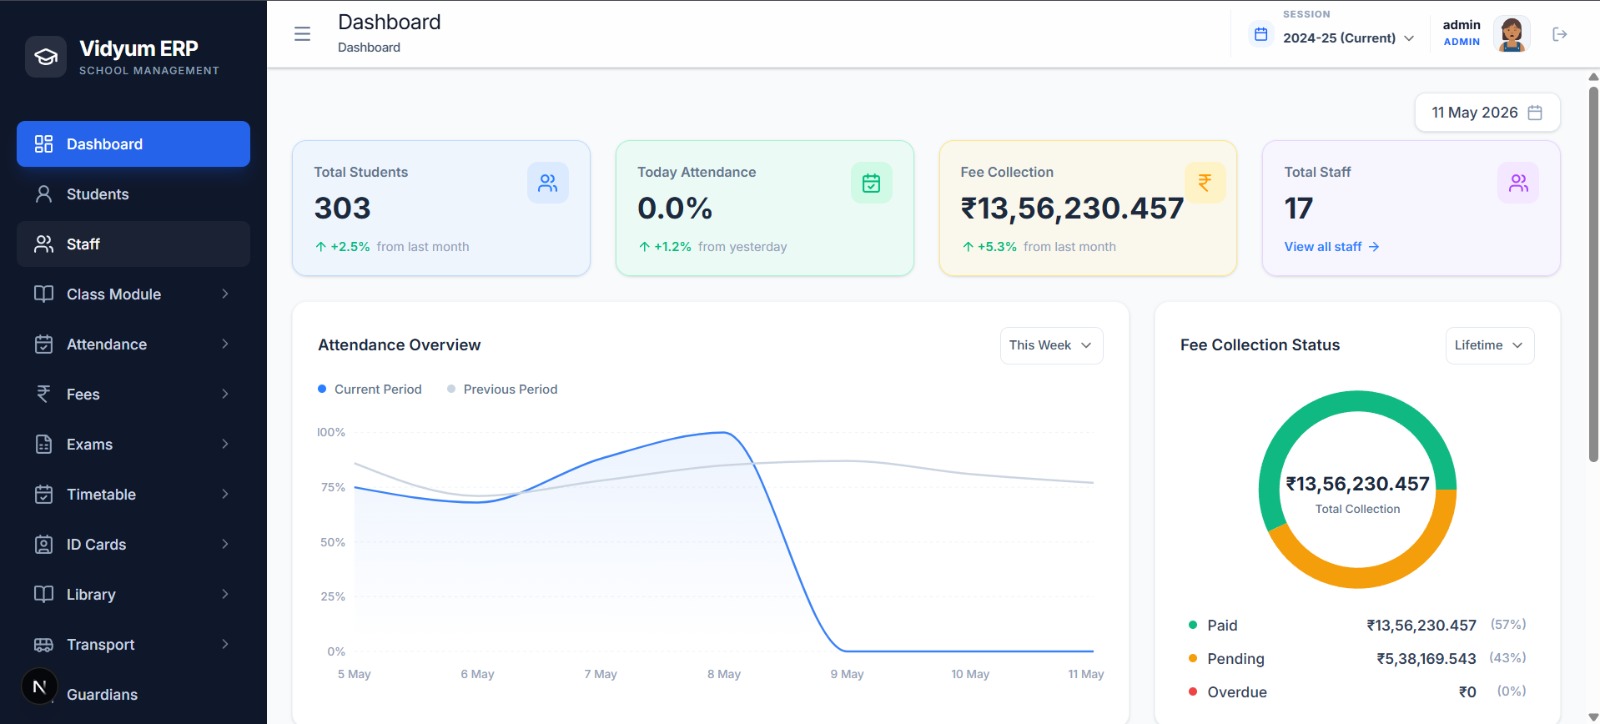Click the ID Cards badge icon
Screen dimensions: 1600x724
(x=44, y=544)
